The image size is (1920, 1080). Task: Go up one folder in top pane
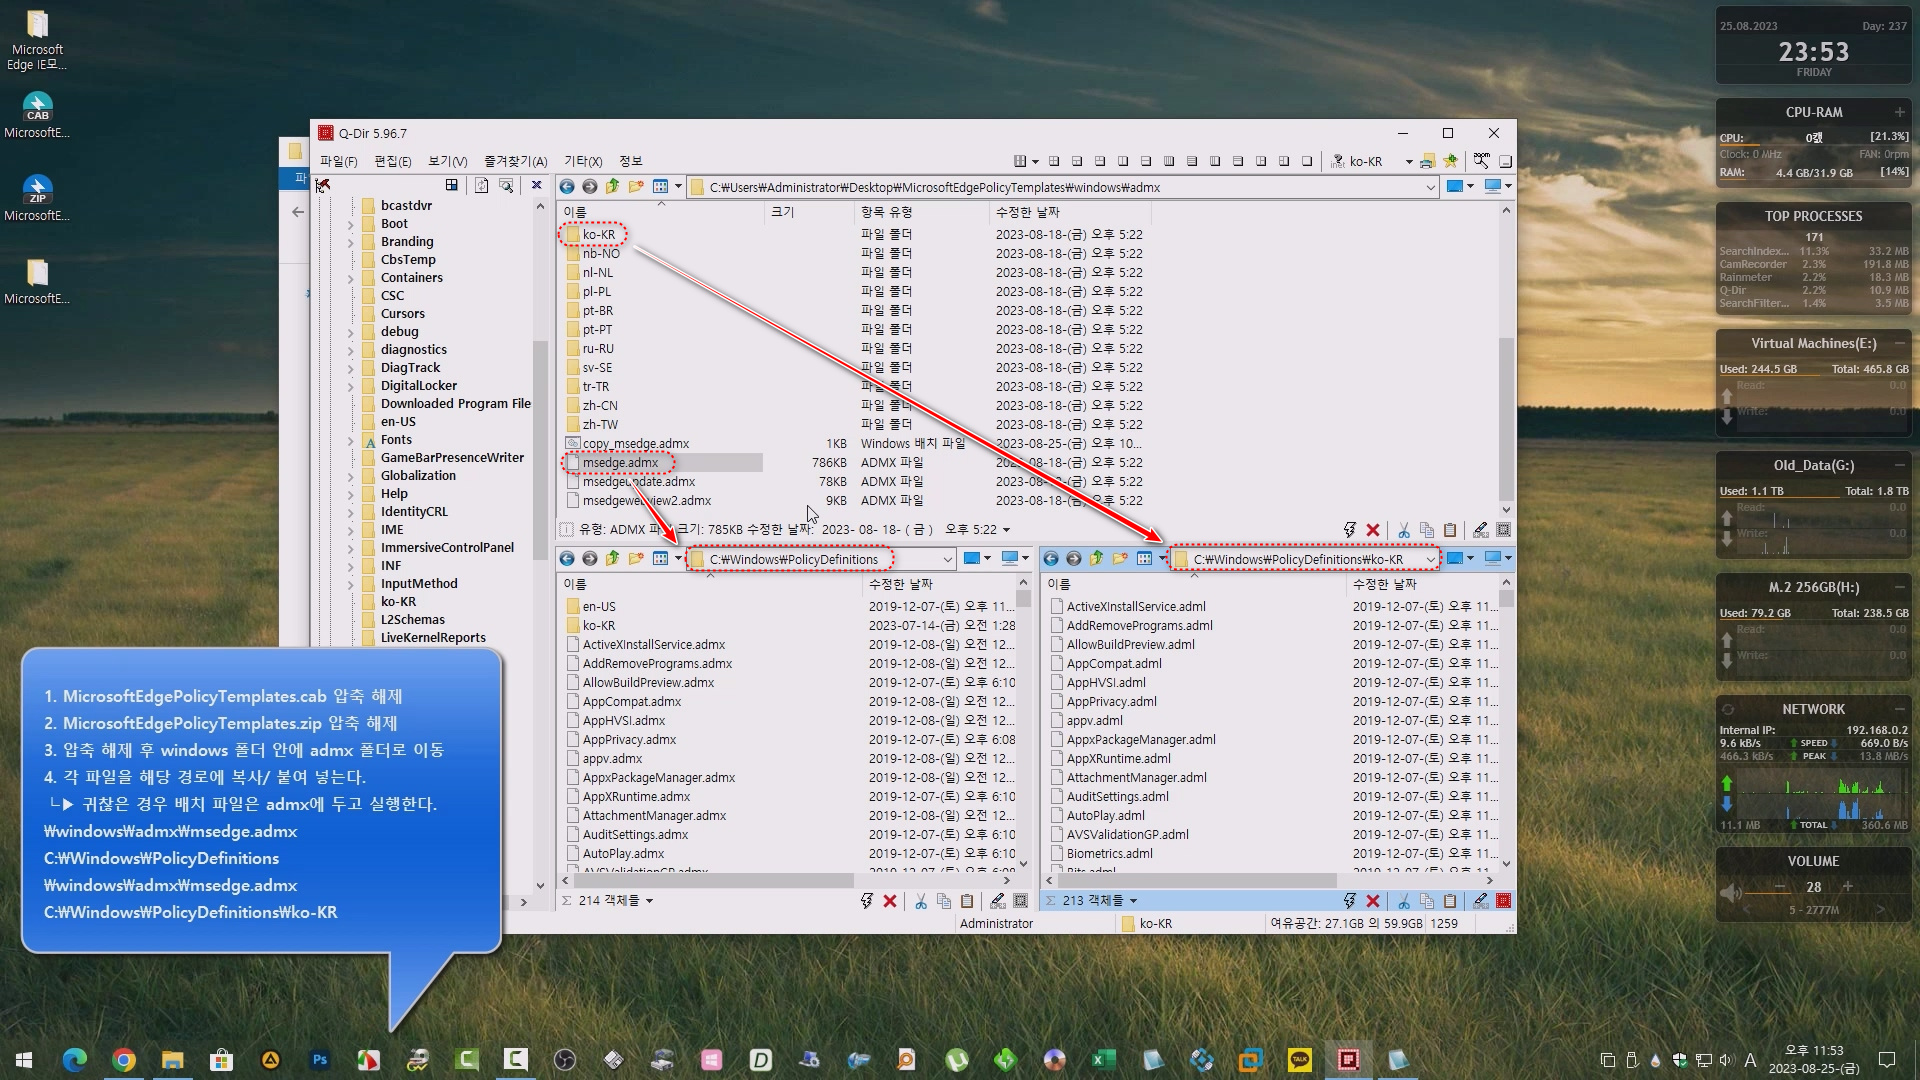click(612, 187)
